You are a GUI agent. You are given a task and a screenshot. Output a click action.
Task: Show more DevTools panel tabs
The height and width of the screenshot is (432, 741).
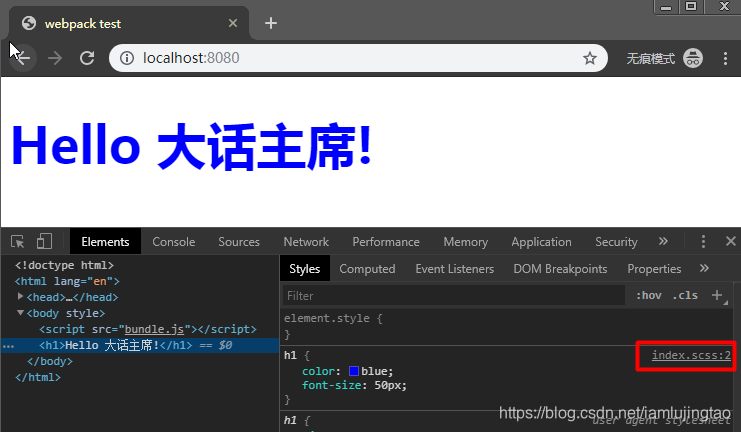(663, 241)
